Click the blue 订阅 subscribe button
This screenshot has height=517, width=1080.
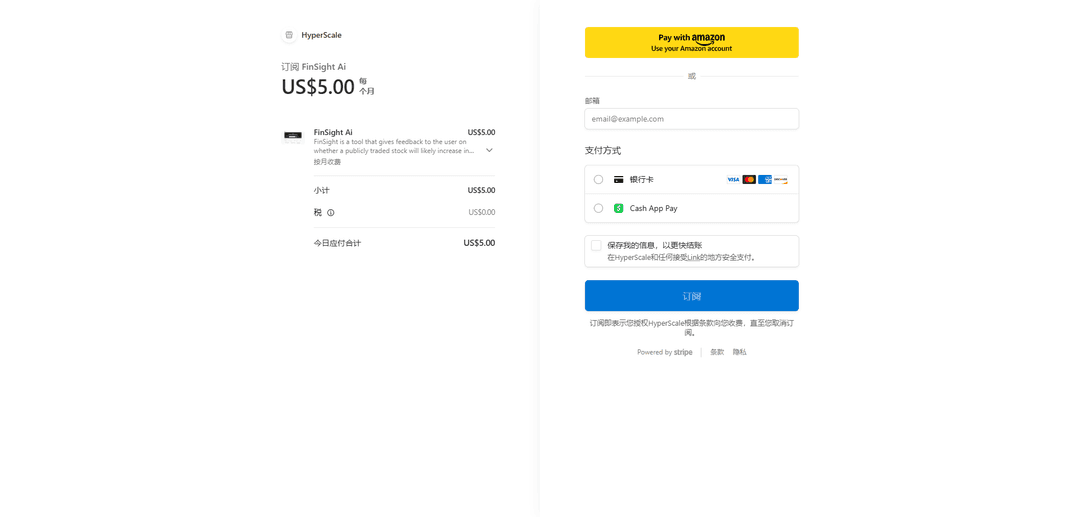[x=691, y=296]
